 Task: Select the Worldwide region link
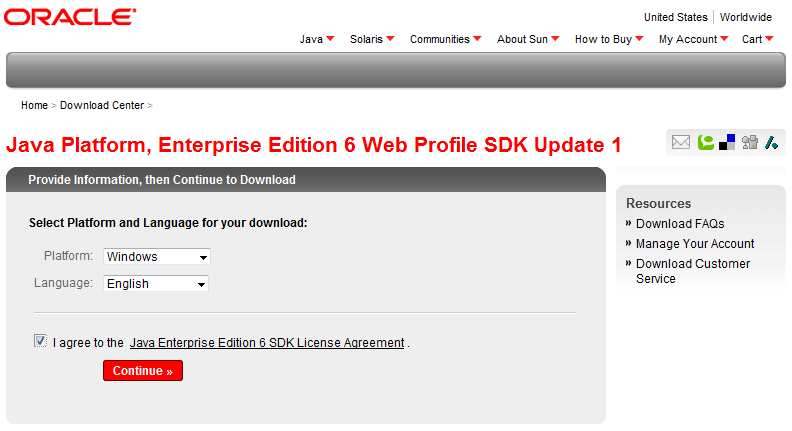point(746,17)
